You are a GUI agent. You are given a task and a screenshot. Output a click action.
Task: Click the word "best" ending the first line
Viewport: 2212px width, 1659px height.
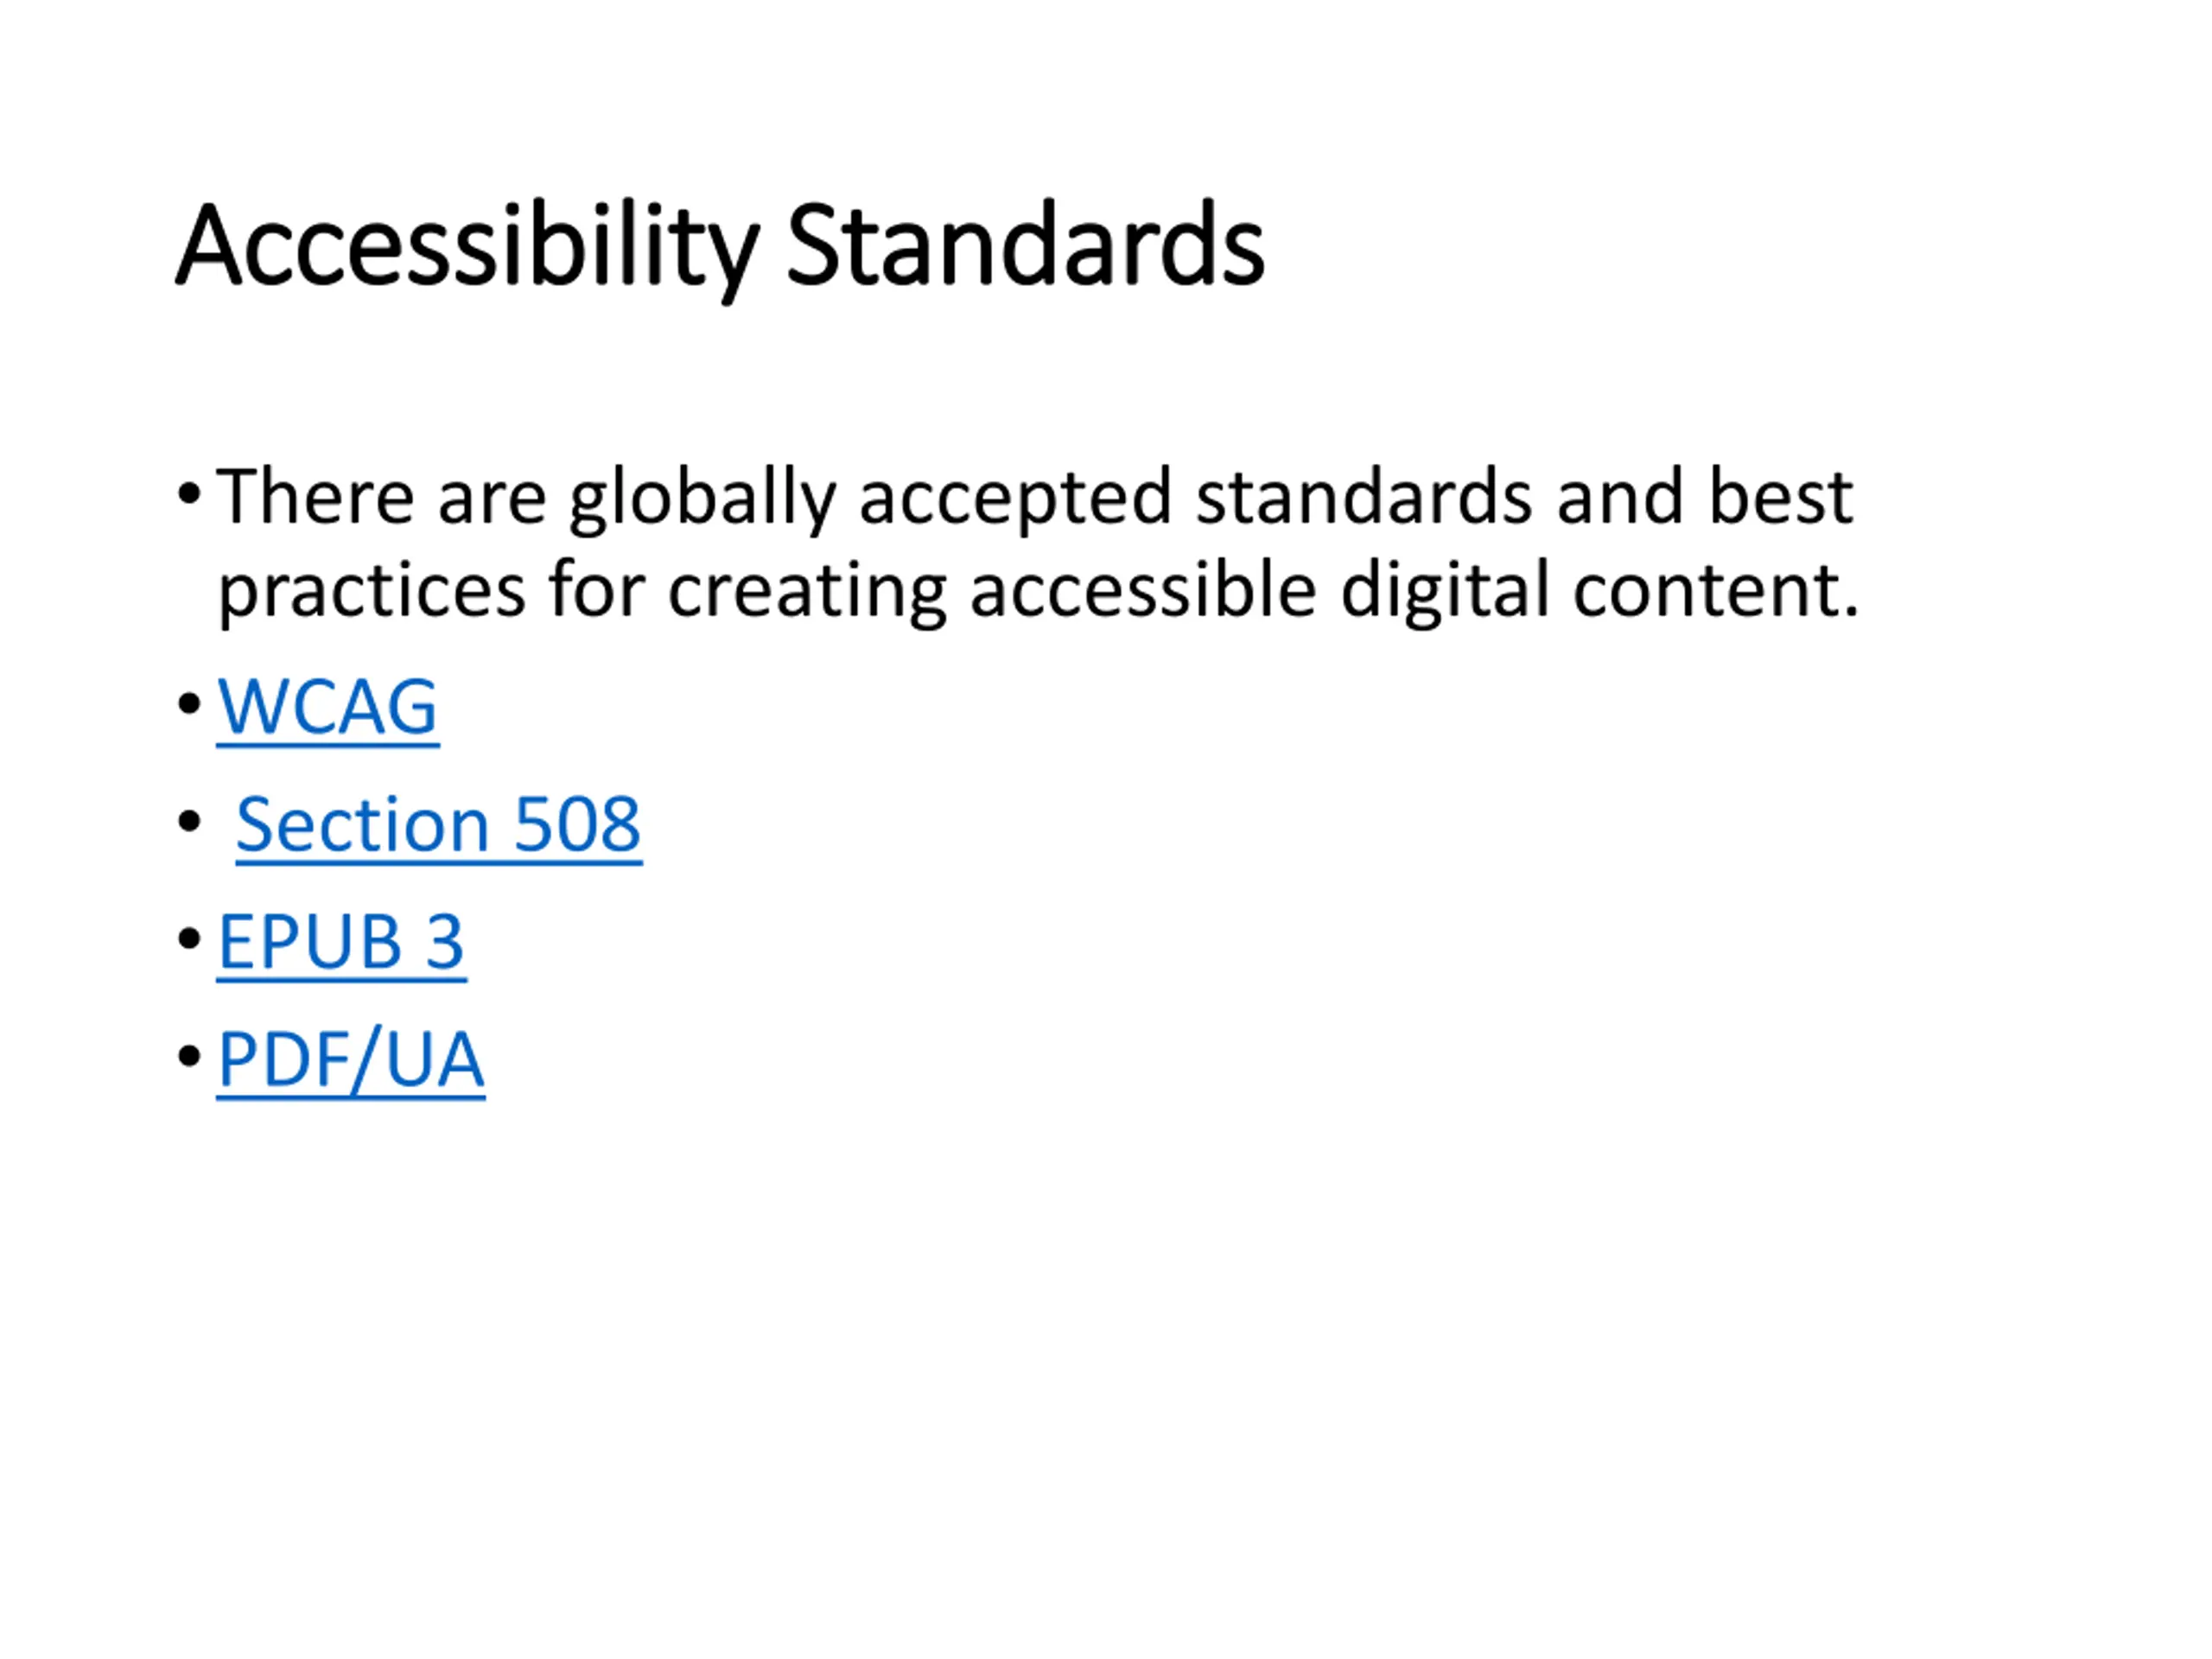tap(1780, 497)
